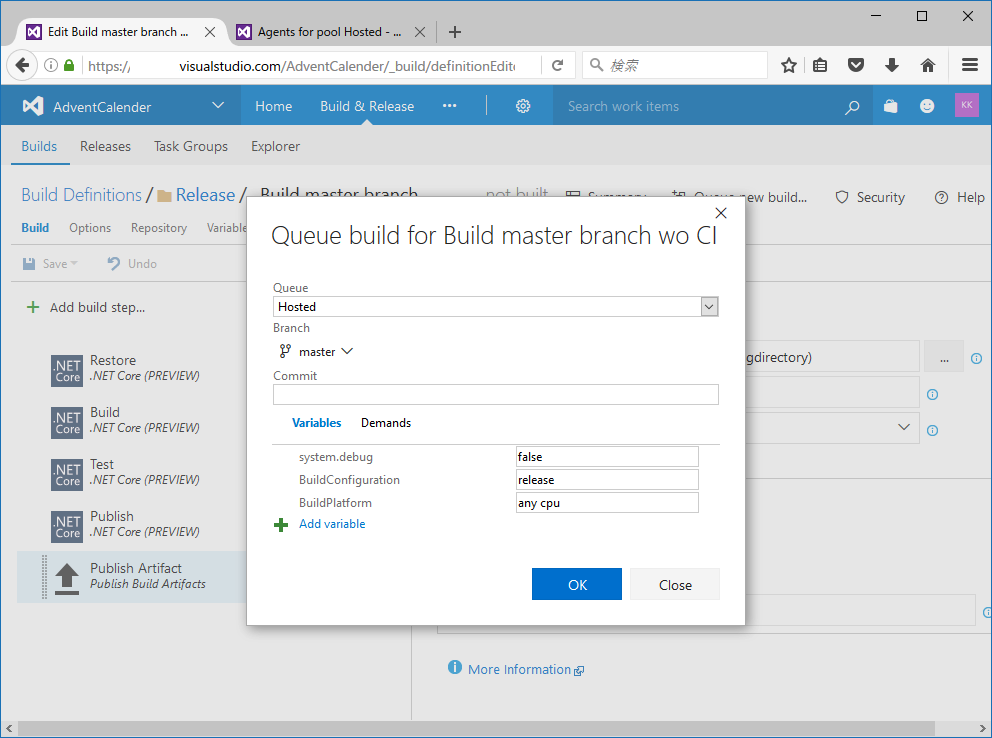The image size is (992, 738).
Task: Switch to the Variables tab in dialog
Action: click(x=316, y=422)
